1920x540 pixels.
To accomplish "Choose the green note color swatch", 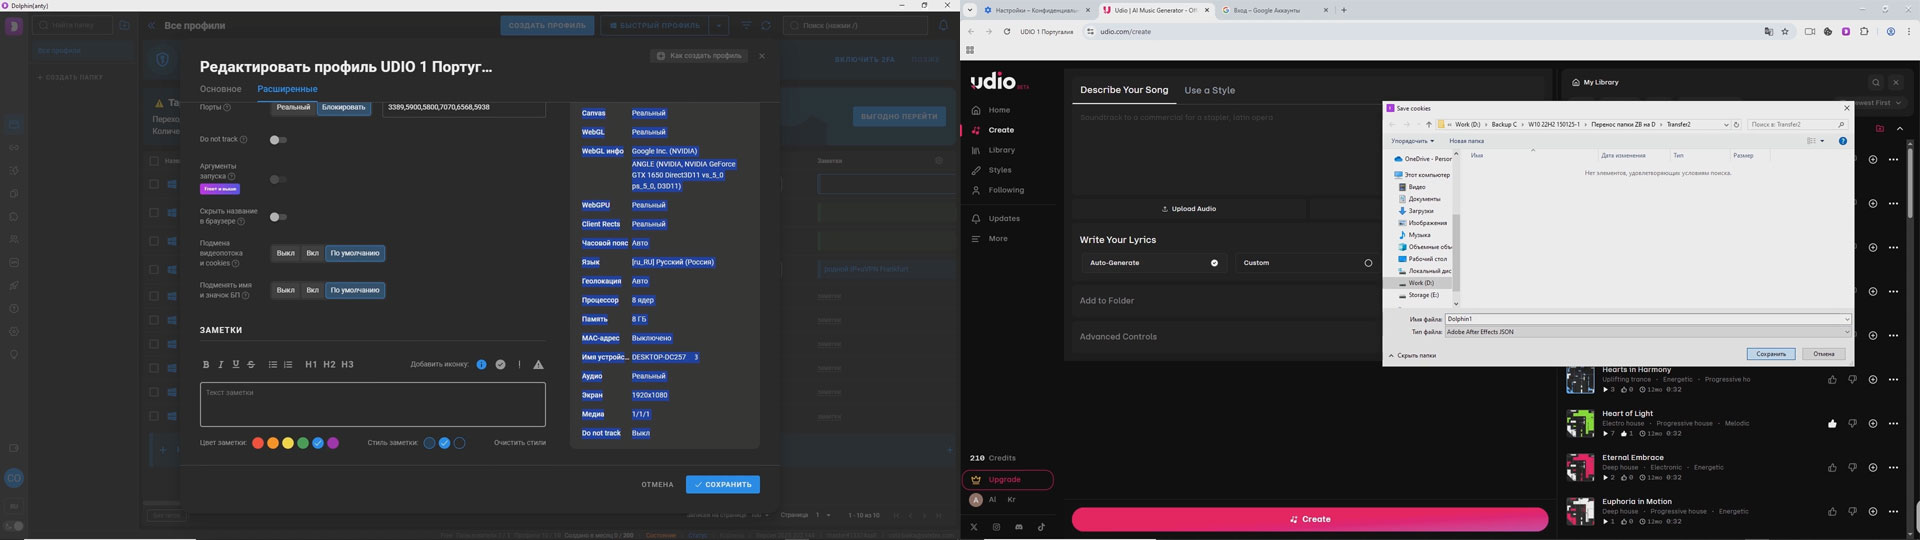I will click(303, 443).
